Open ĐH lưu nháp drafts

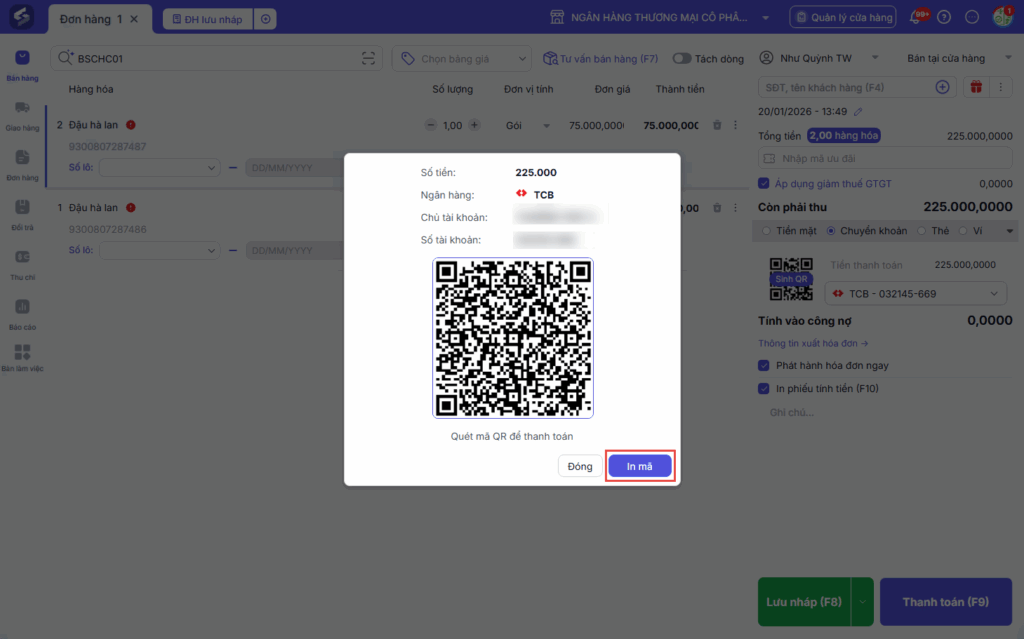(208, 19)
